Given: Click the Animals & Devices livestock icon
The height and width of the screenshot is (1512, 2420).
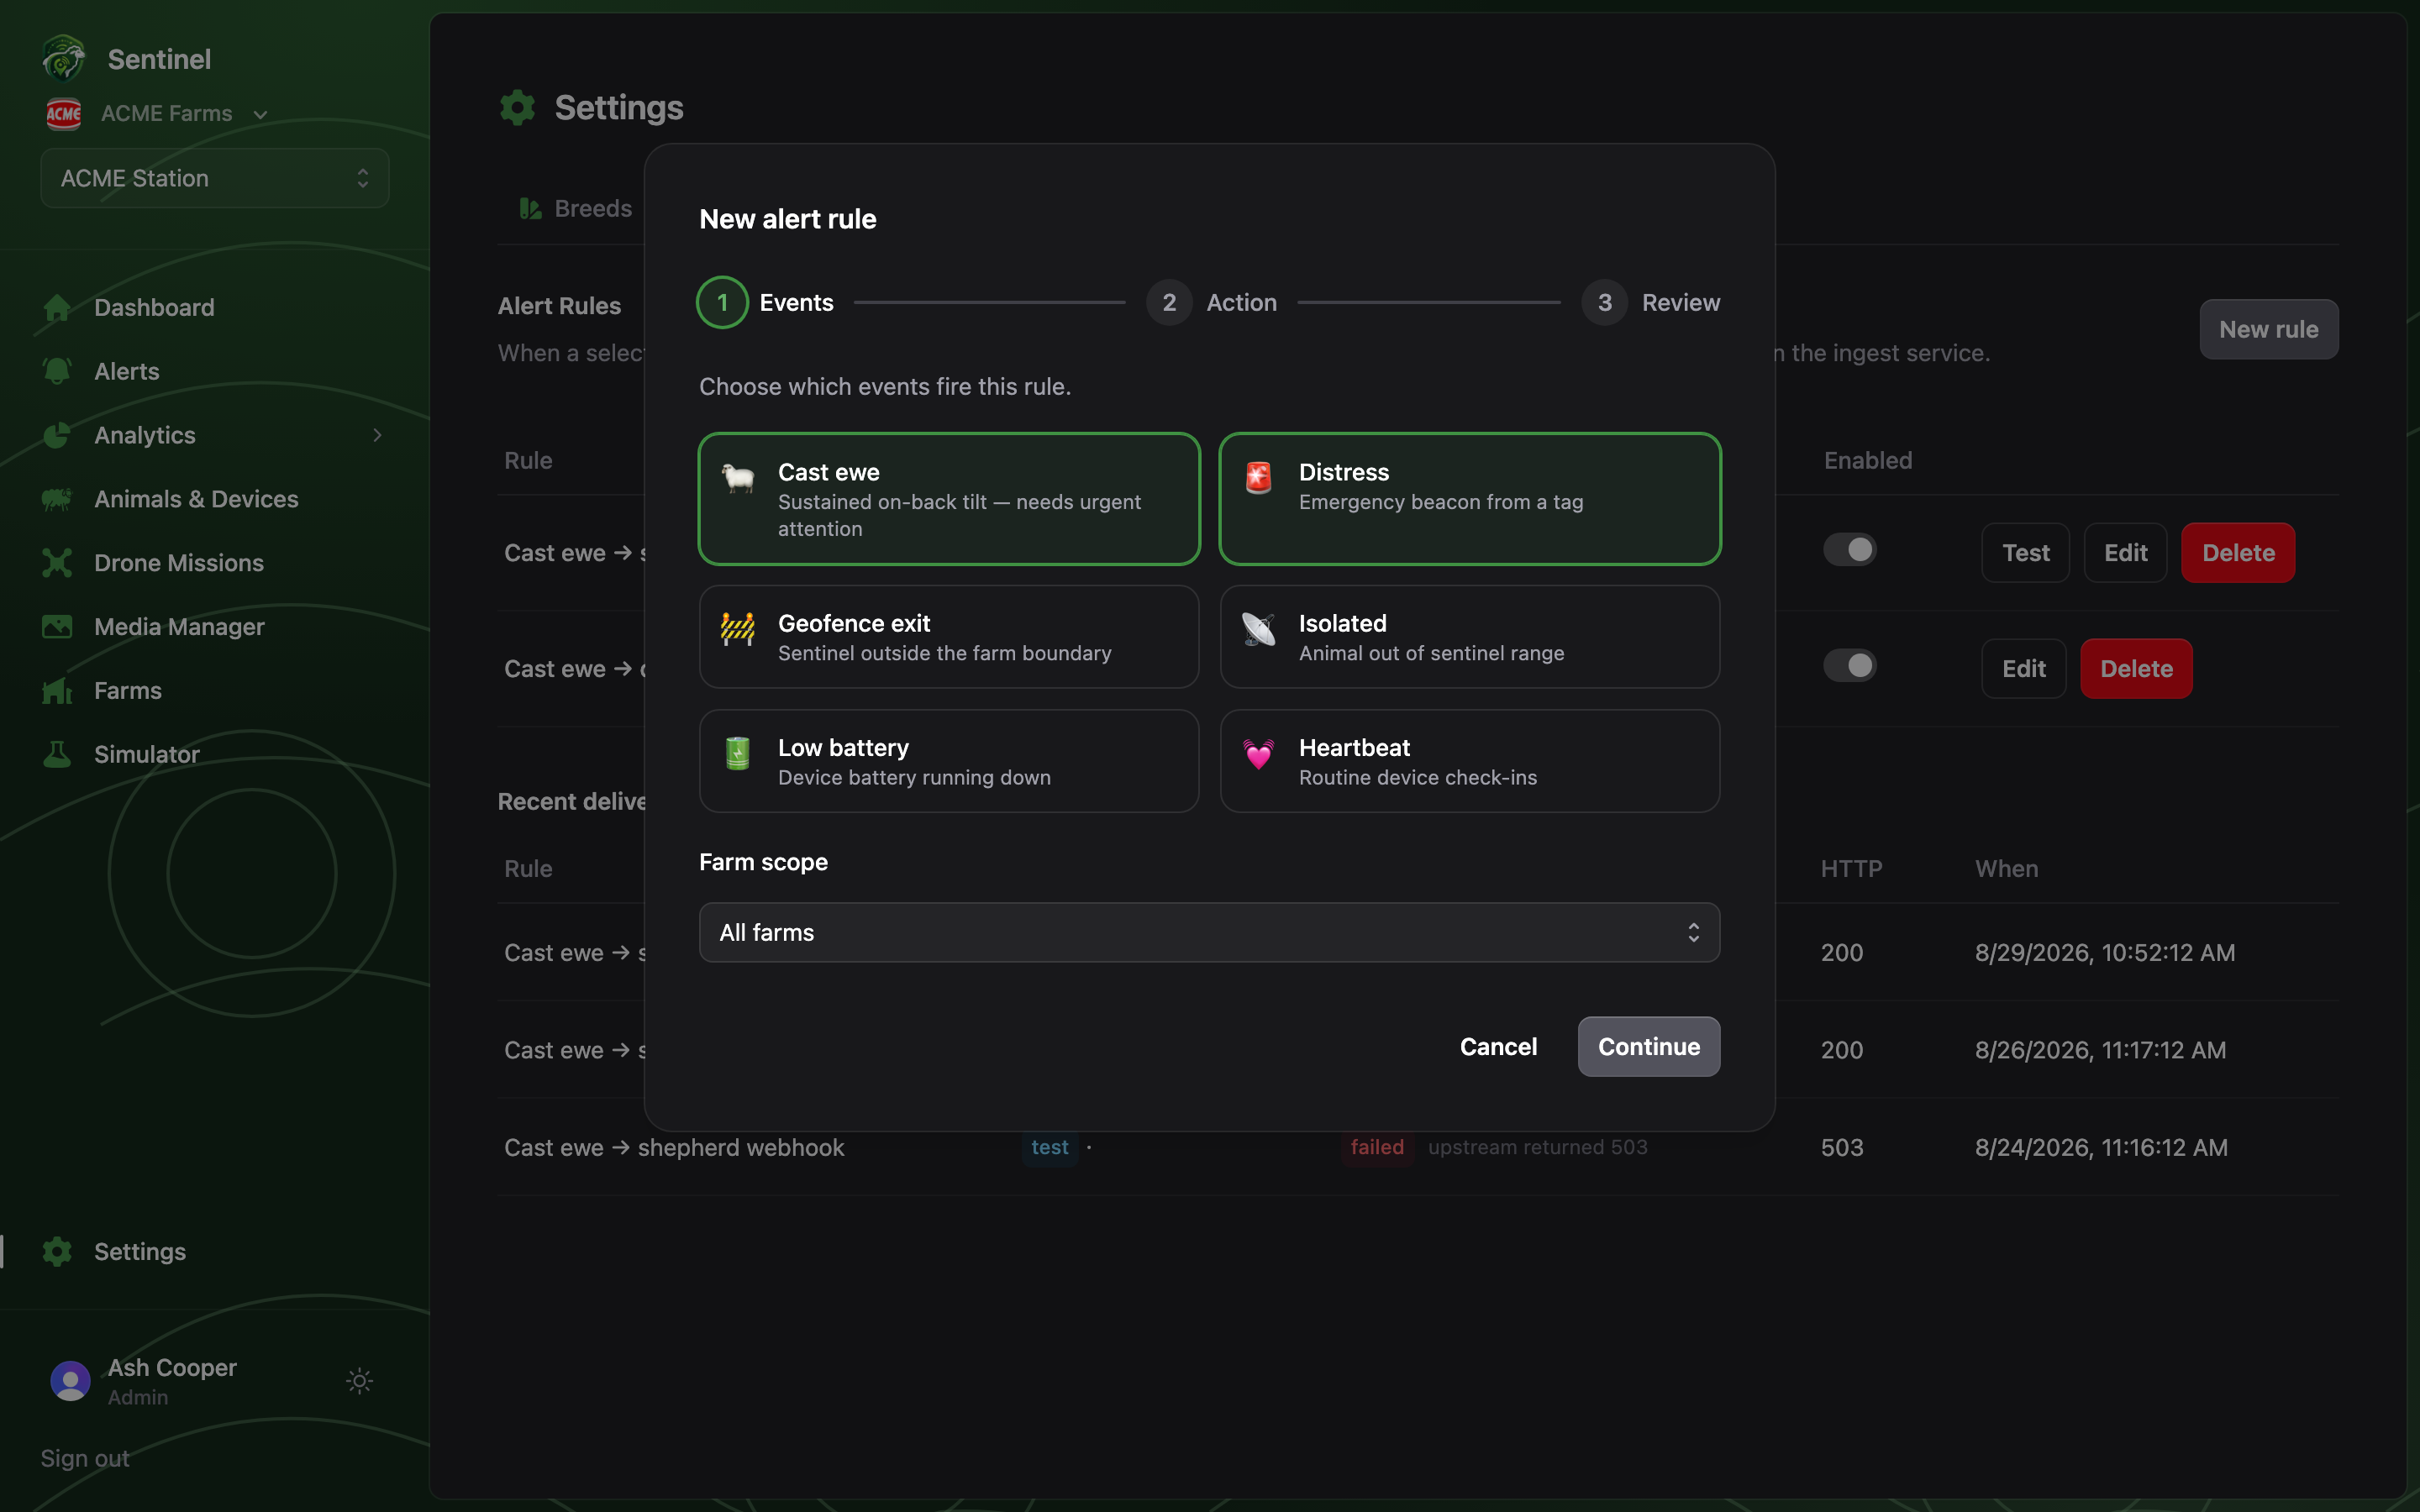Looking at the screenshot, I should [x=57, y=499].
